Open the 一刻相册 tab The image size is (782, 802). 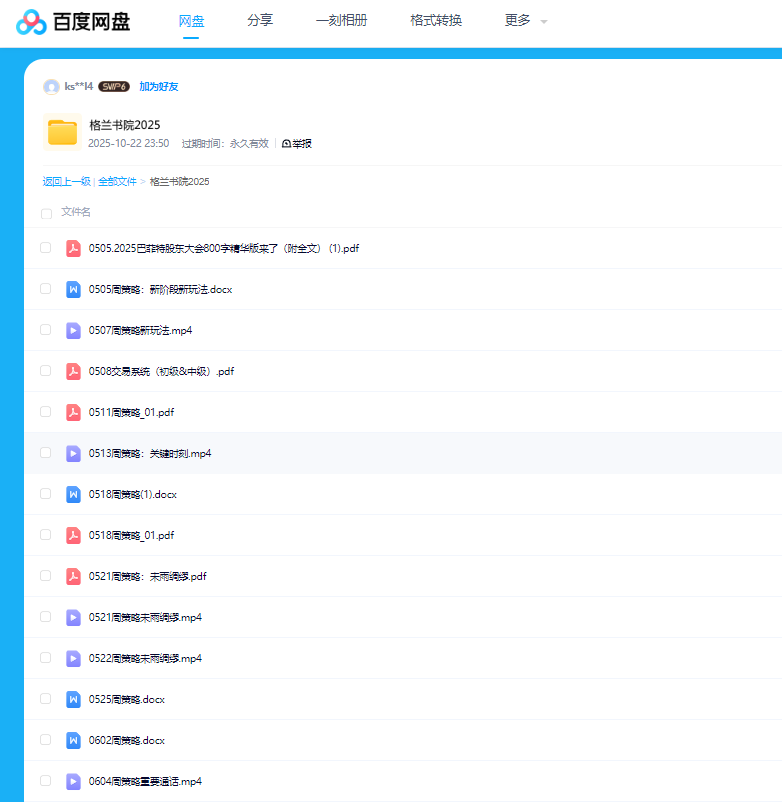342,20
